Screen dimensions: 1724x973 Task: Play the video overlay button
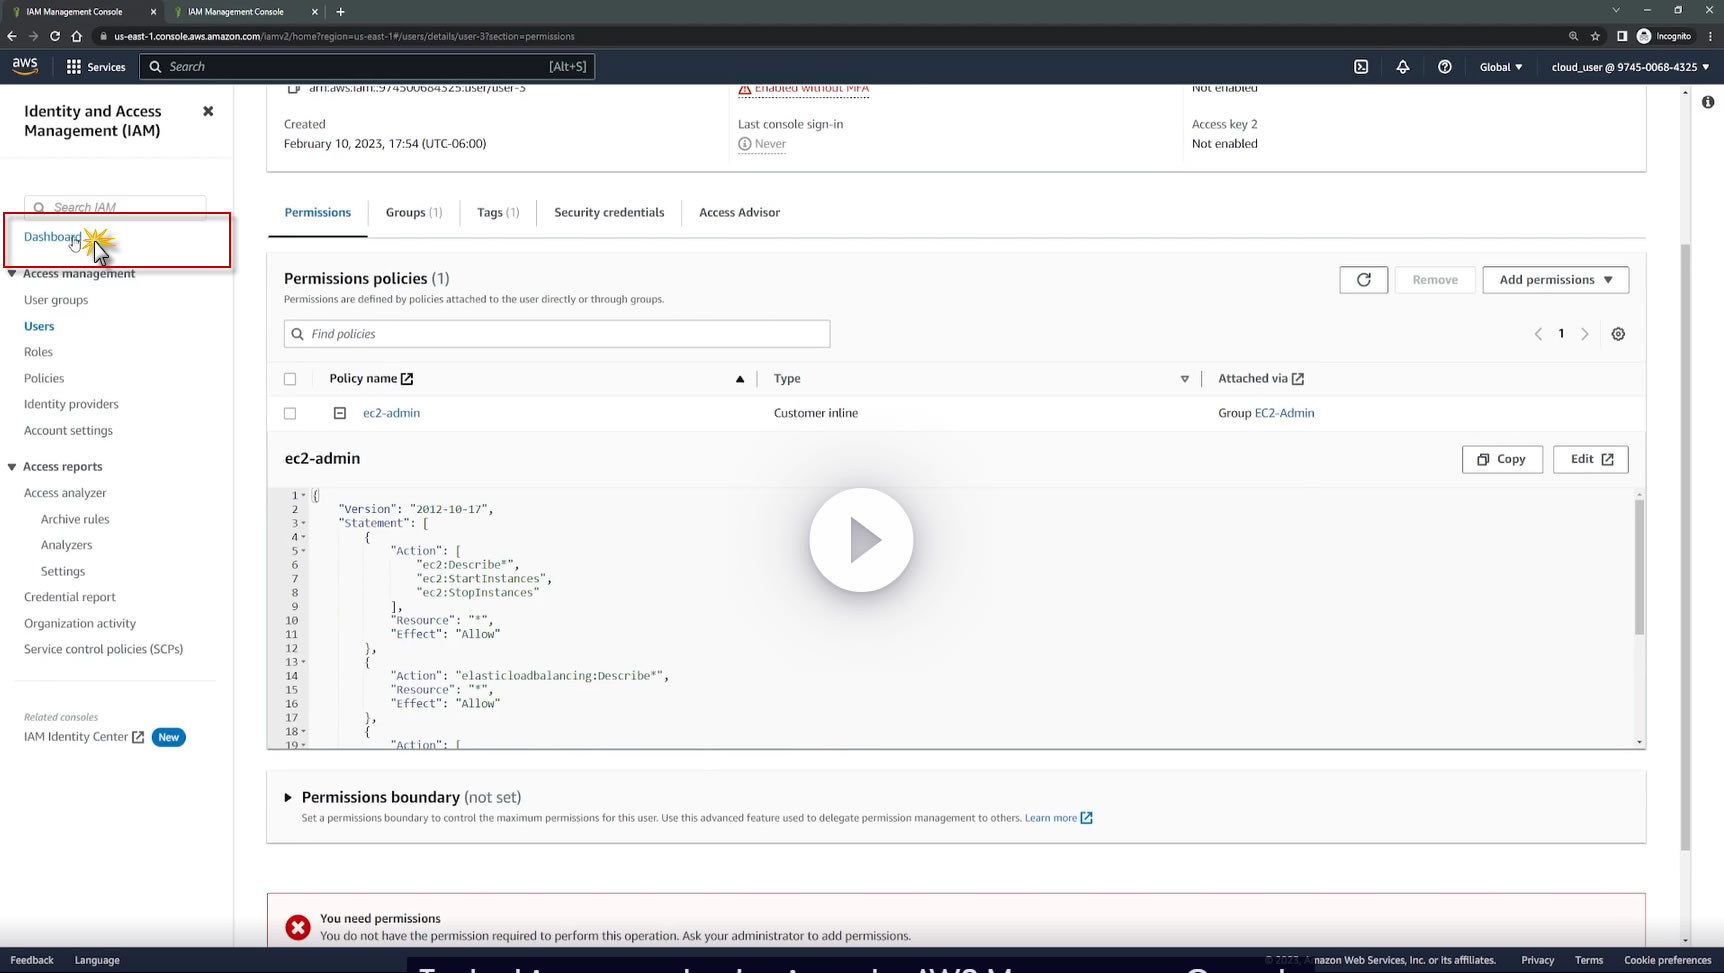pyautogui.click(x=861, y=540)
